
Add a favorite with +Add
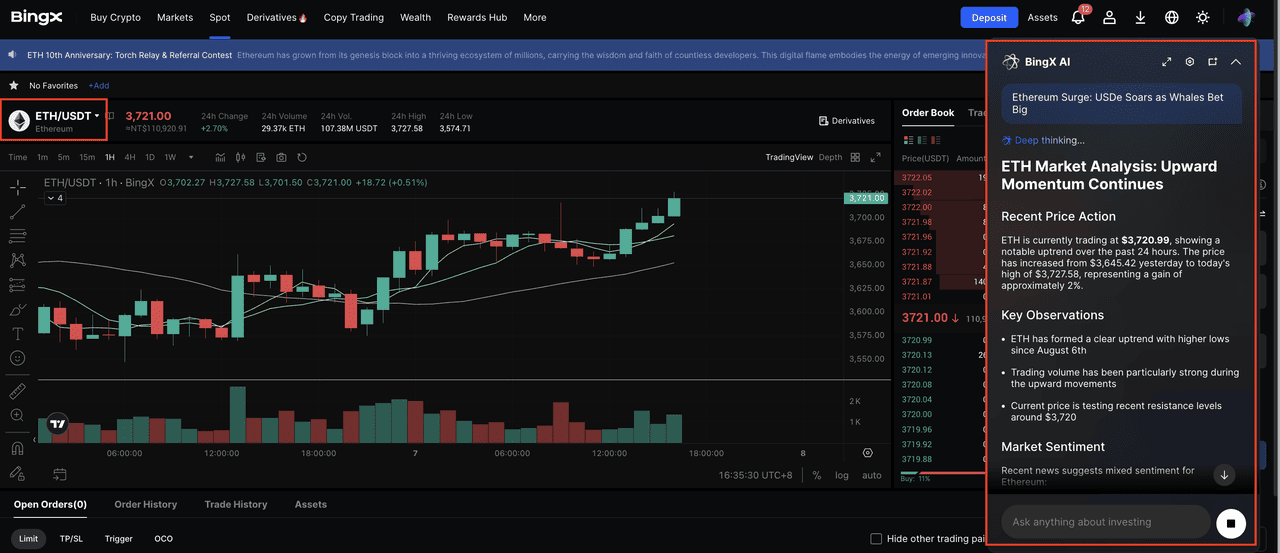pyautogui.click(x=98, y=86)
